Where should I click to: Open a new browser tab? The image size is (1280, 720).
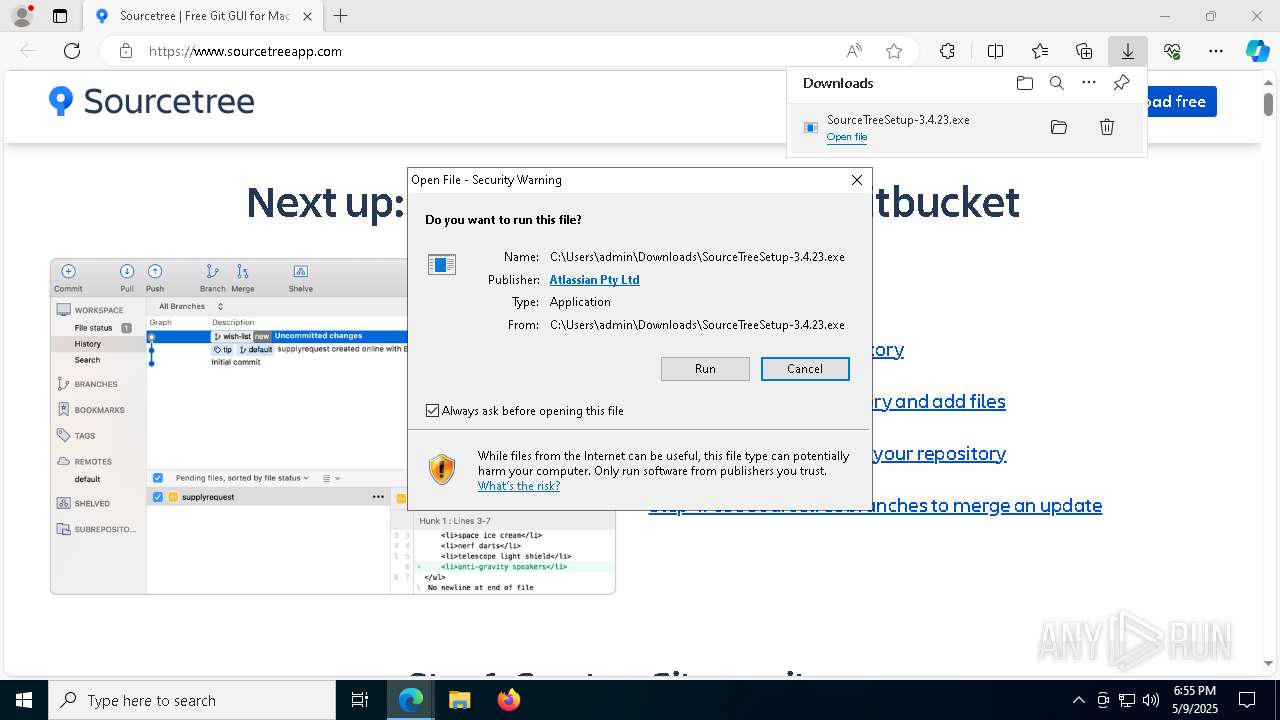click(340, 16)
